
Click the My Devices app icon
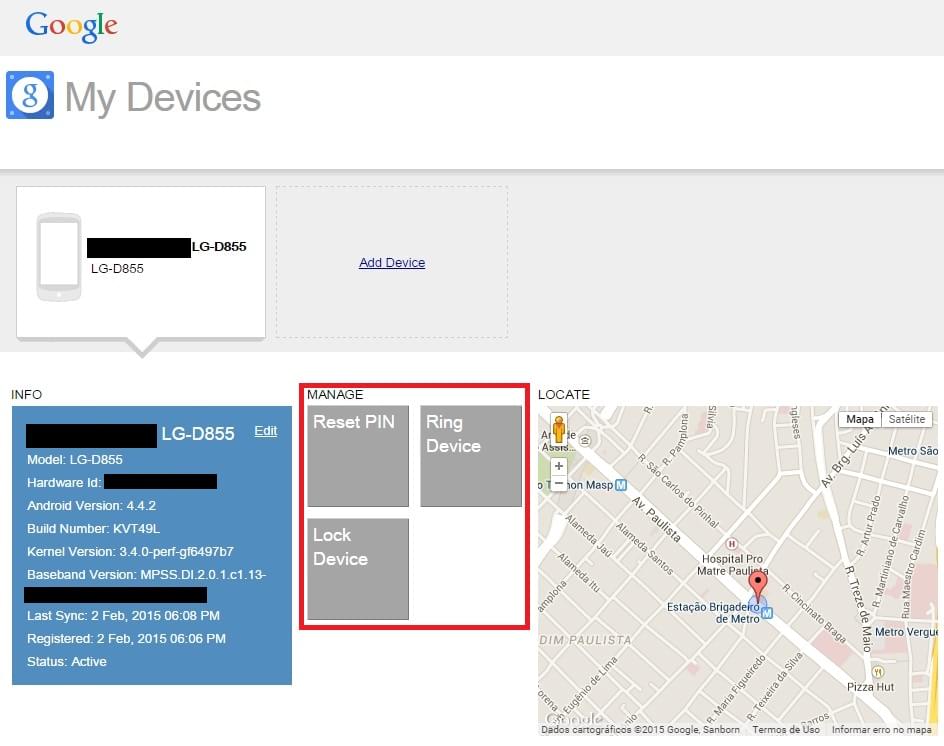coord(30,95)
